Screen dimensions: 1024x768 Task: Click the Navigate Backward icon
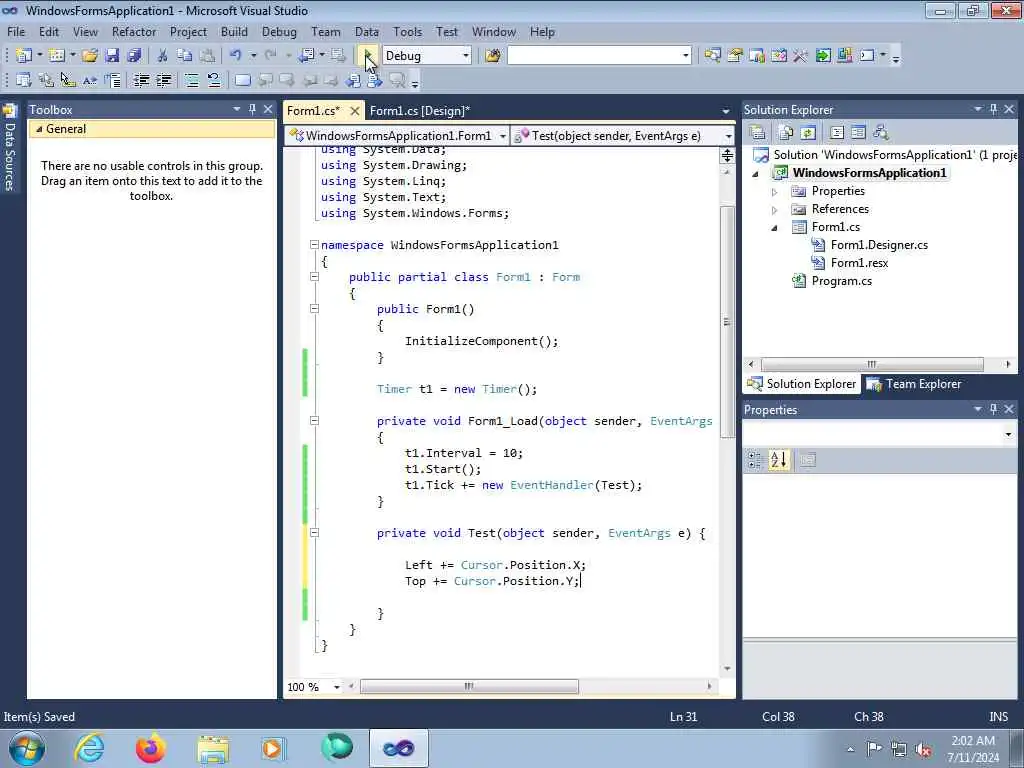click(306, 56)
